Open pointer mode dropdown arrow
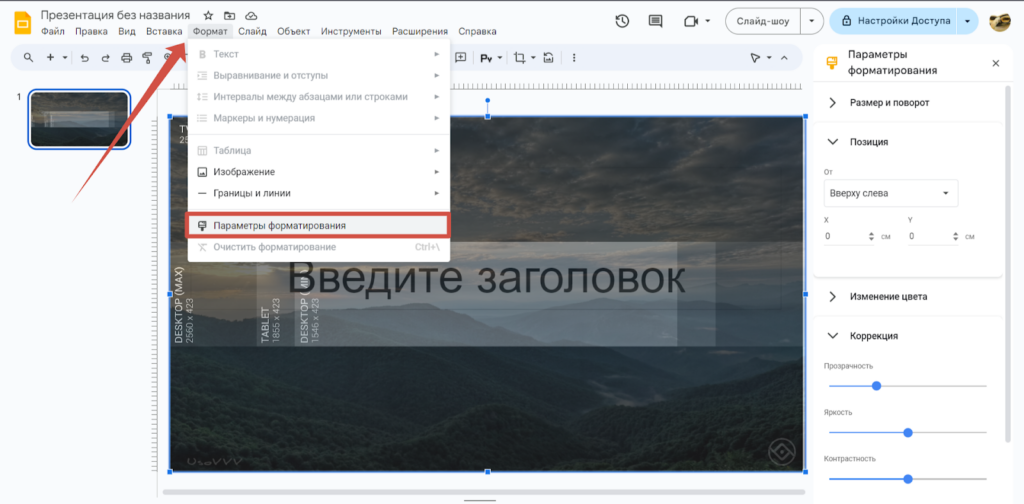This screenshot has height=504, width=1024. (769, 57)
